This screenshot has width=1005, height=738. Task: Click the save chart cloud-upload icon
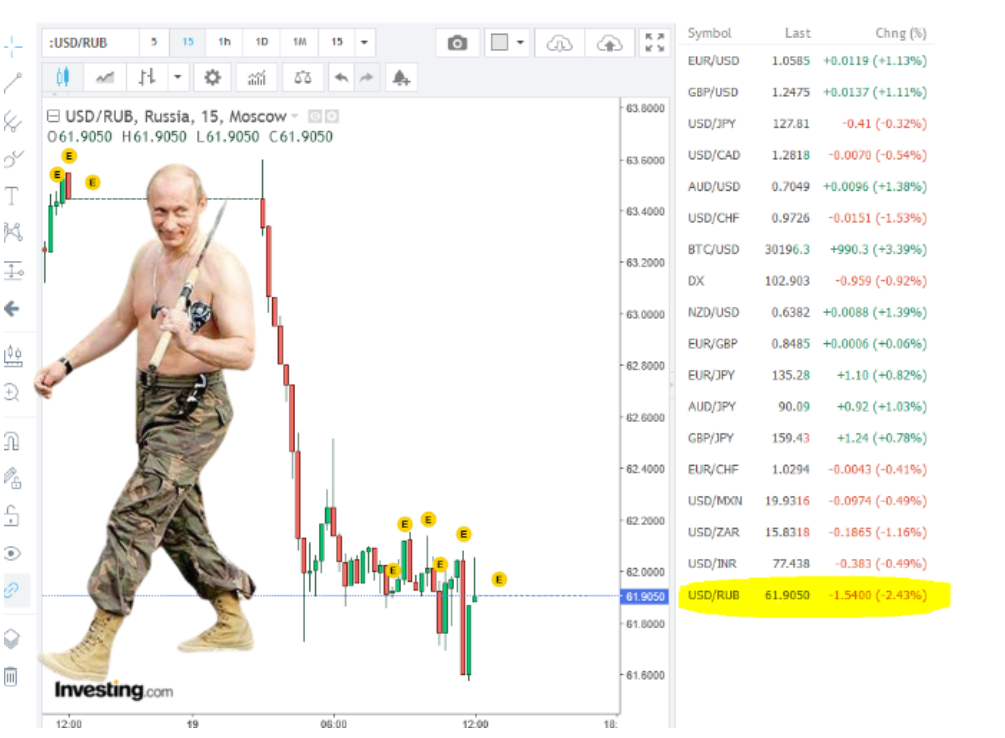(610, 43)
